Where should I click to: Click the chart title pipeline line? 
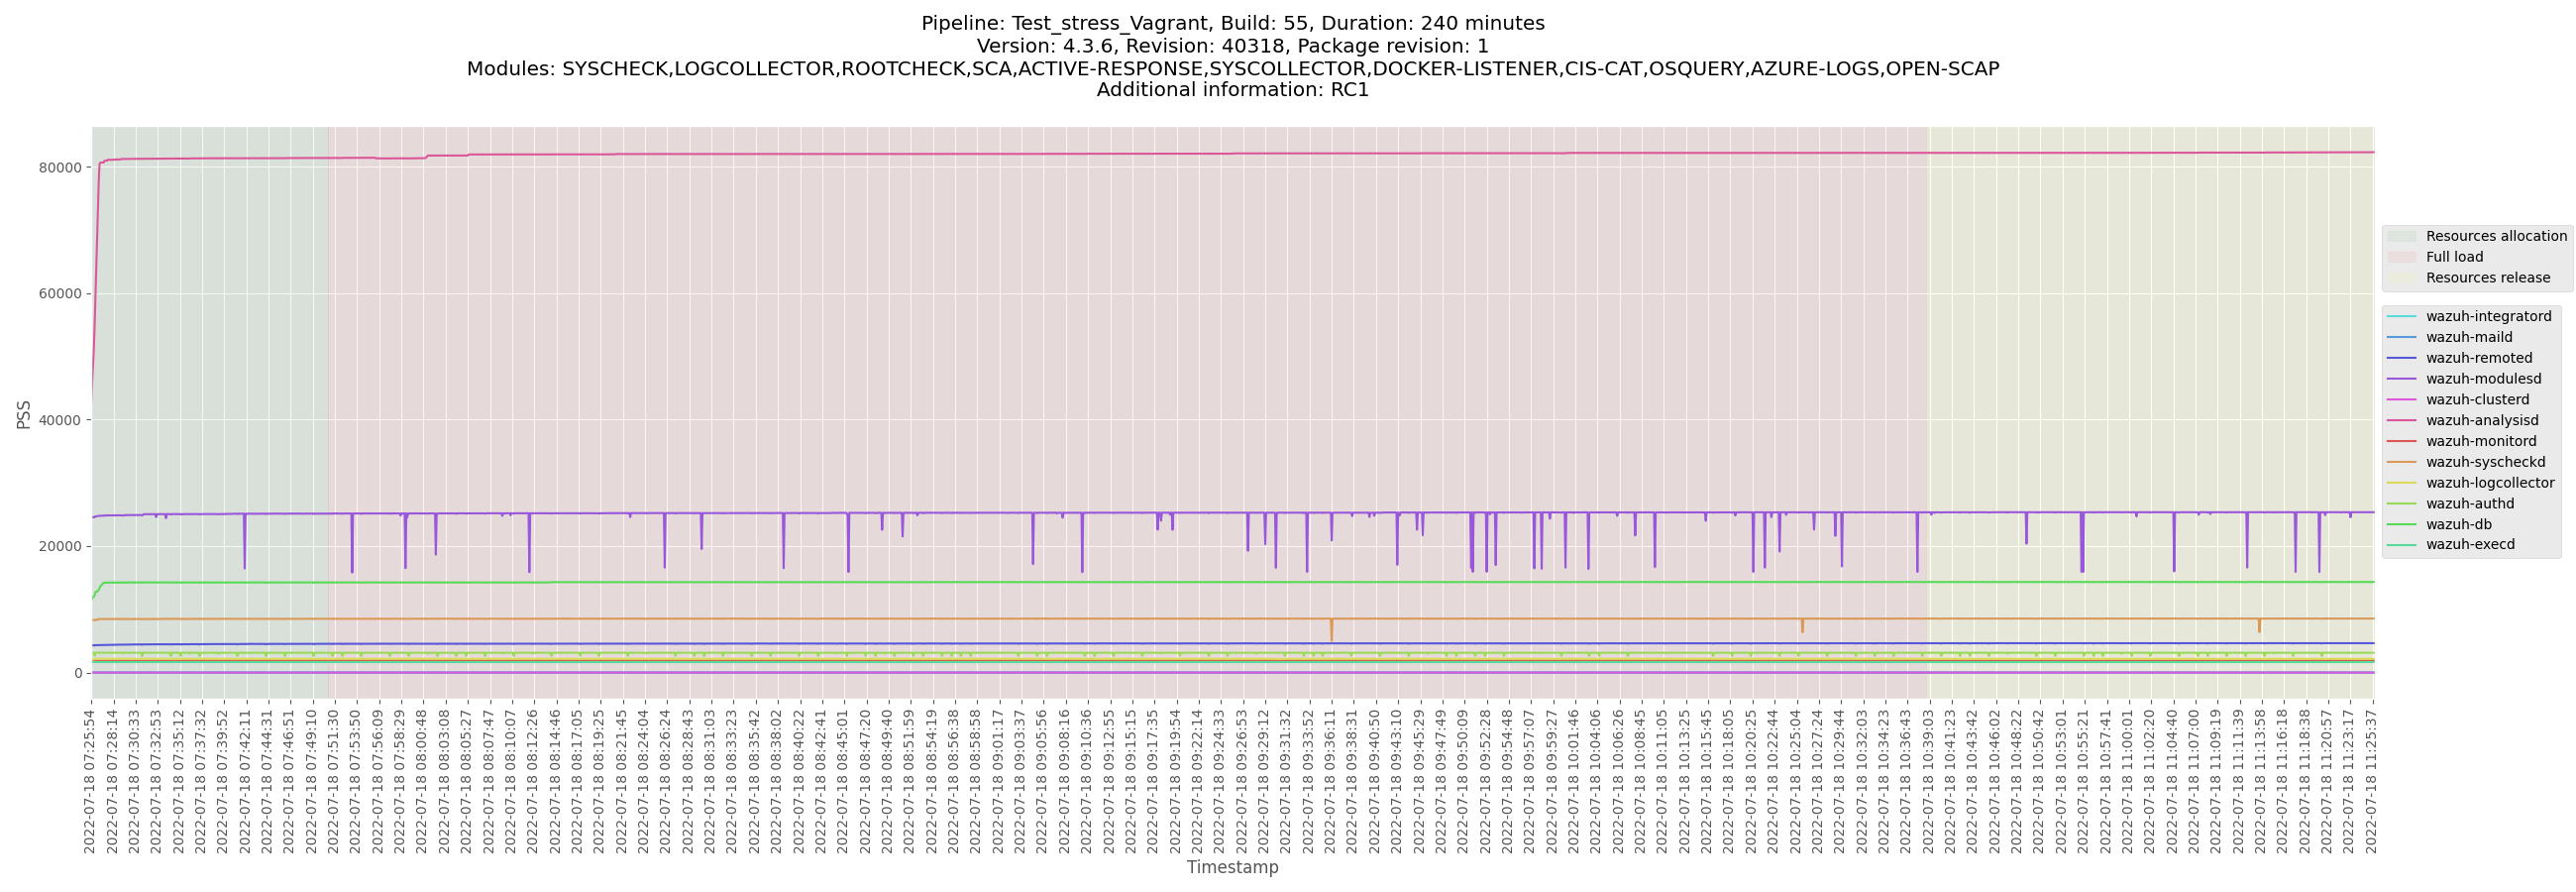tap(1232, 23)
